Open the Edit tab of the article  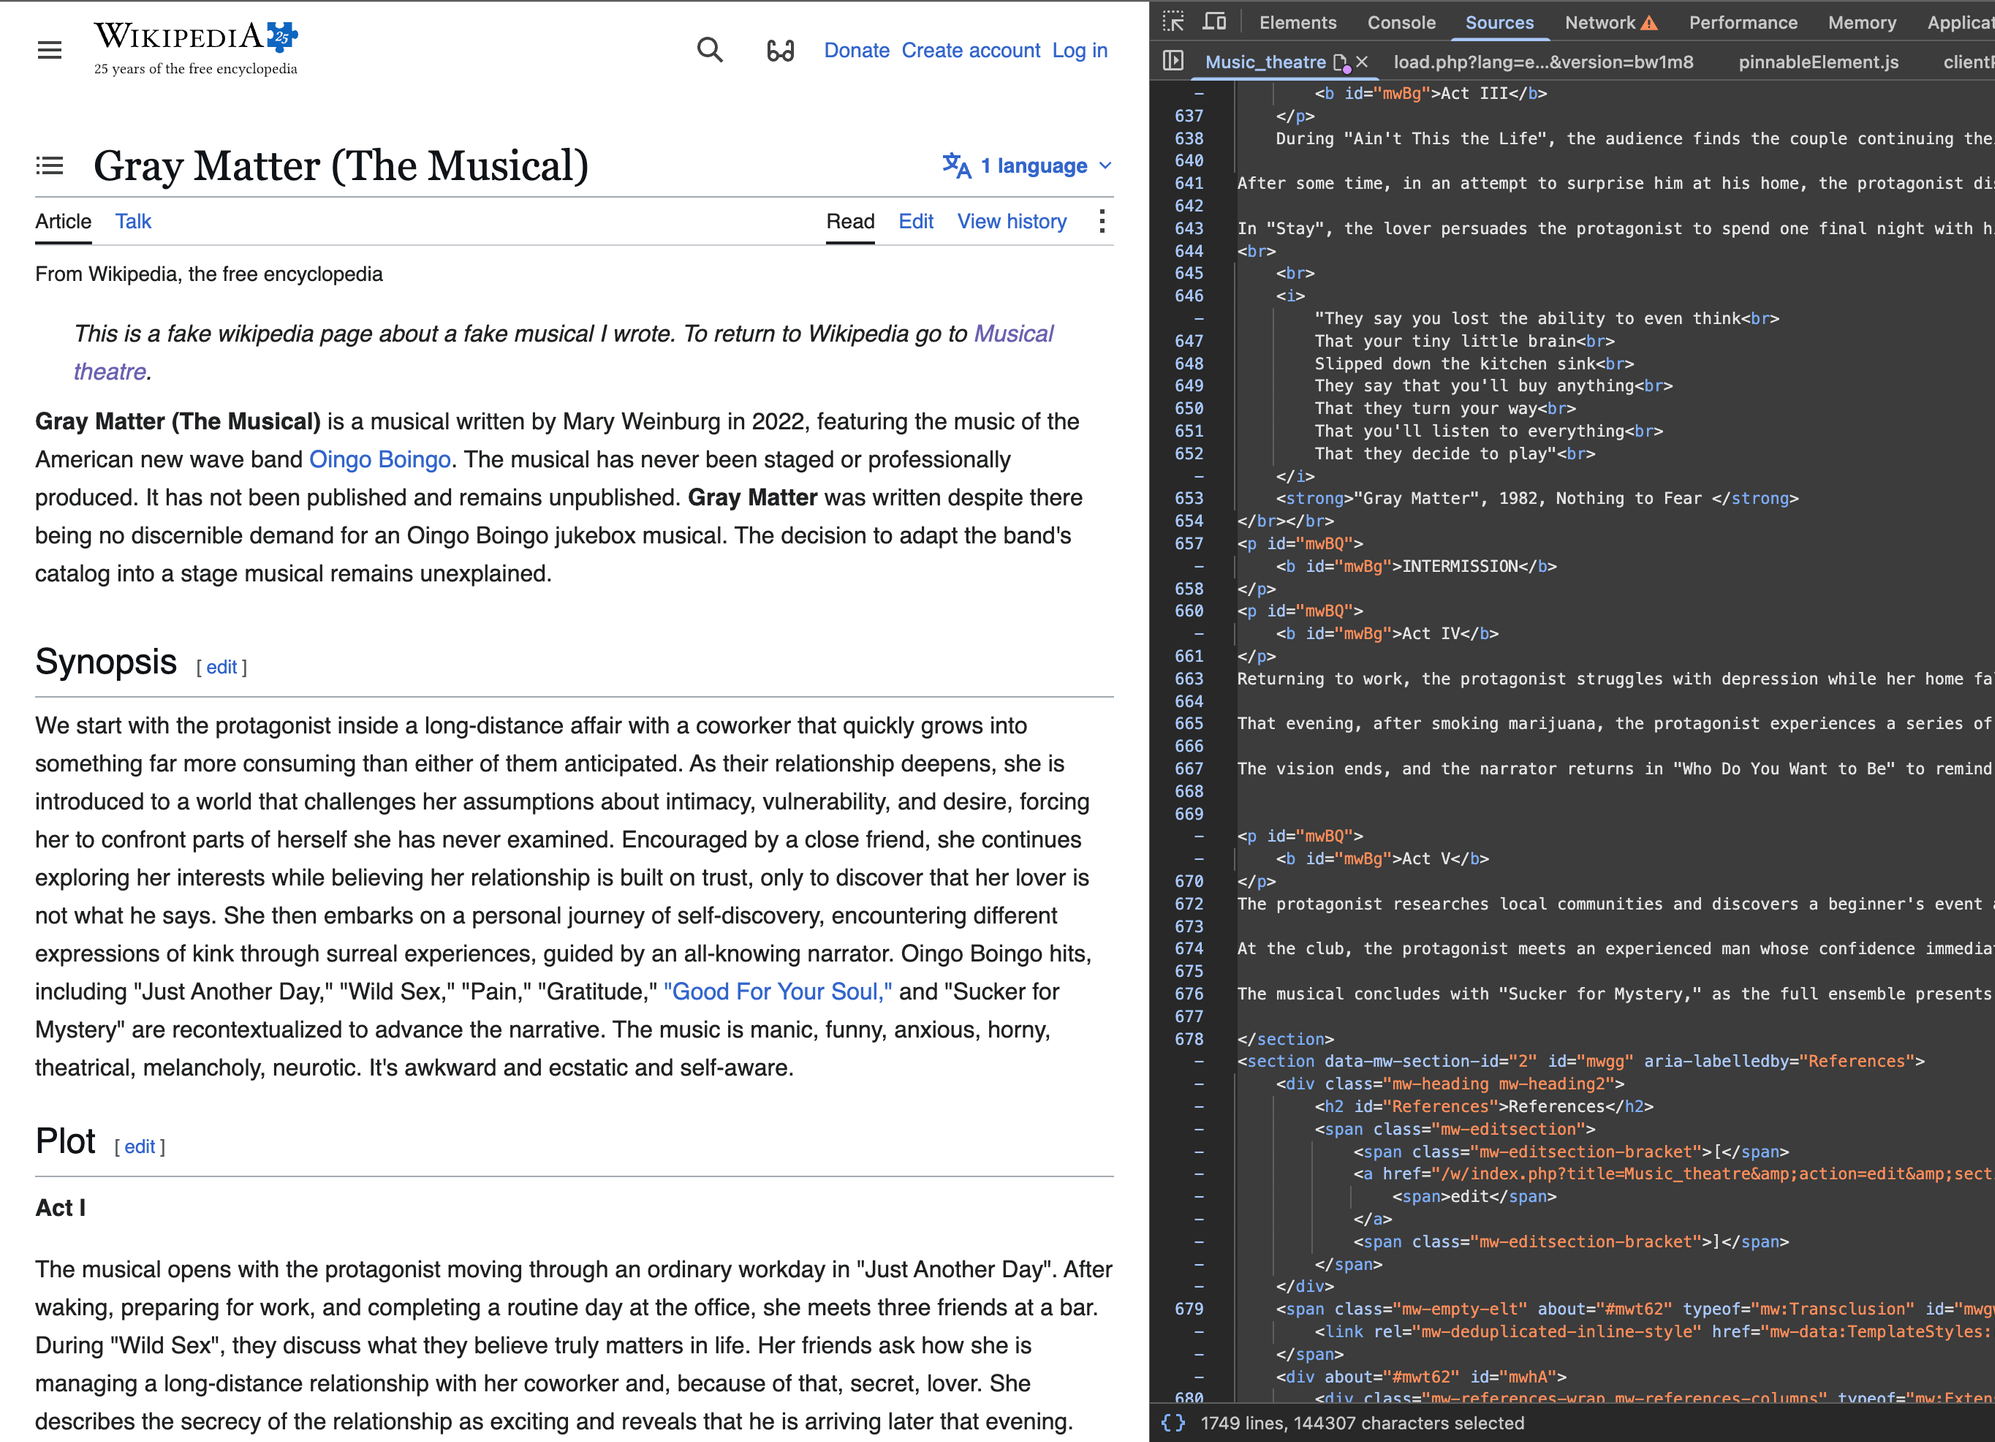(x=916, y=221)
